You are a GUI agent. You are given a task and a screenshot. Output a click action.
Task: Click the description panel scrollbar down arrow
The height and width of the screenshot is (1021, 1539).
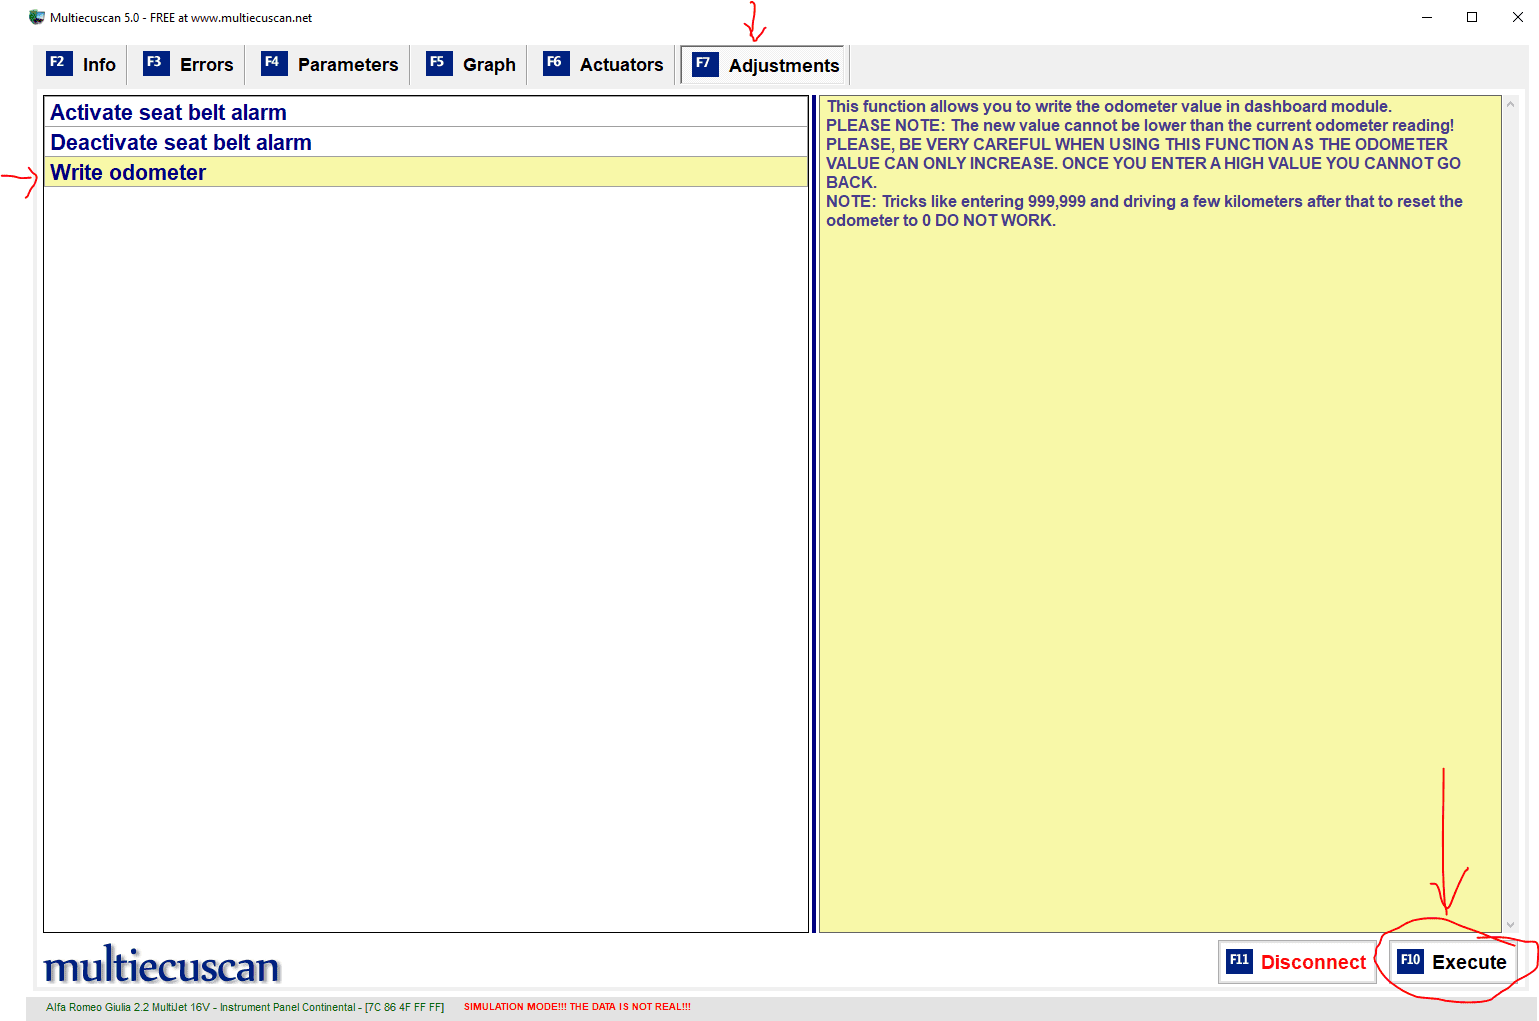click(x=1510, y=925)
